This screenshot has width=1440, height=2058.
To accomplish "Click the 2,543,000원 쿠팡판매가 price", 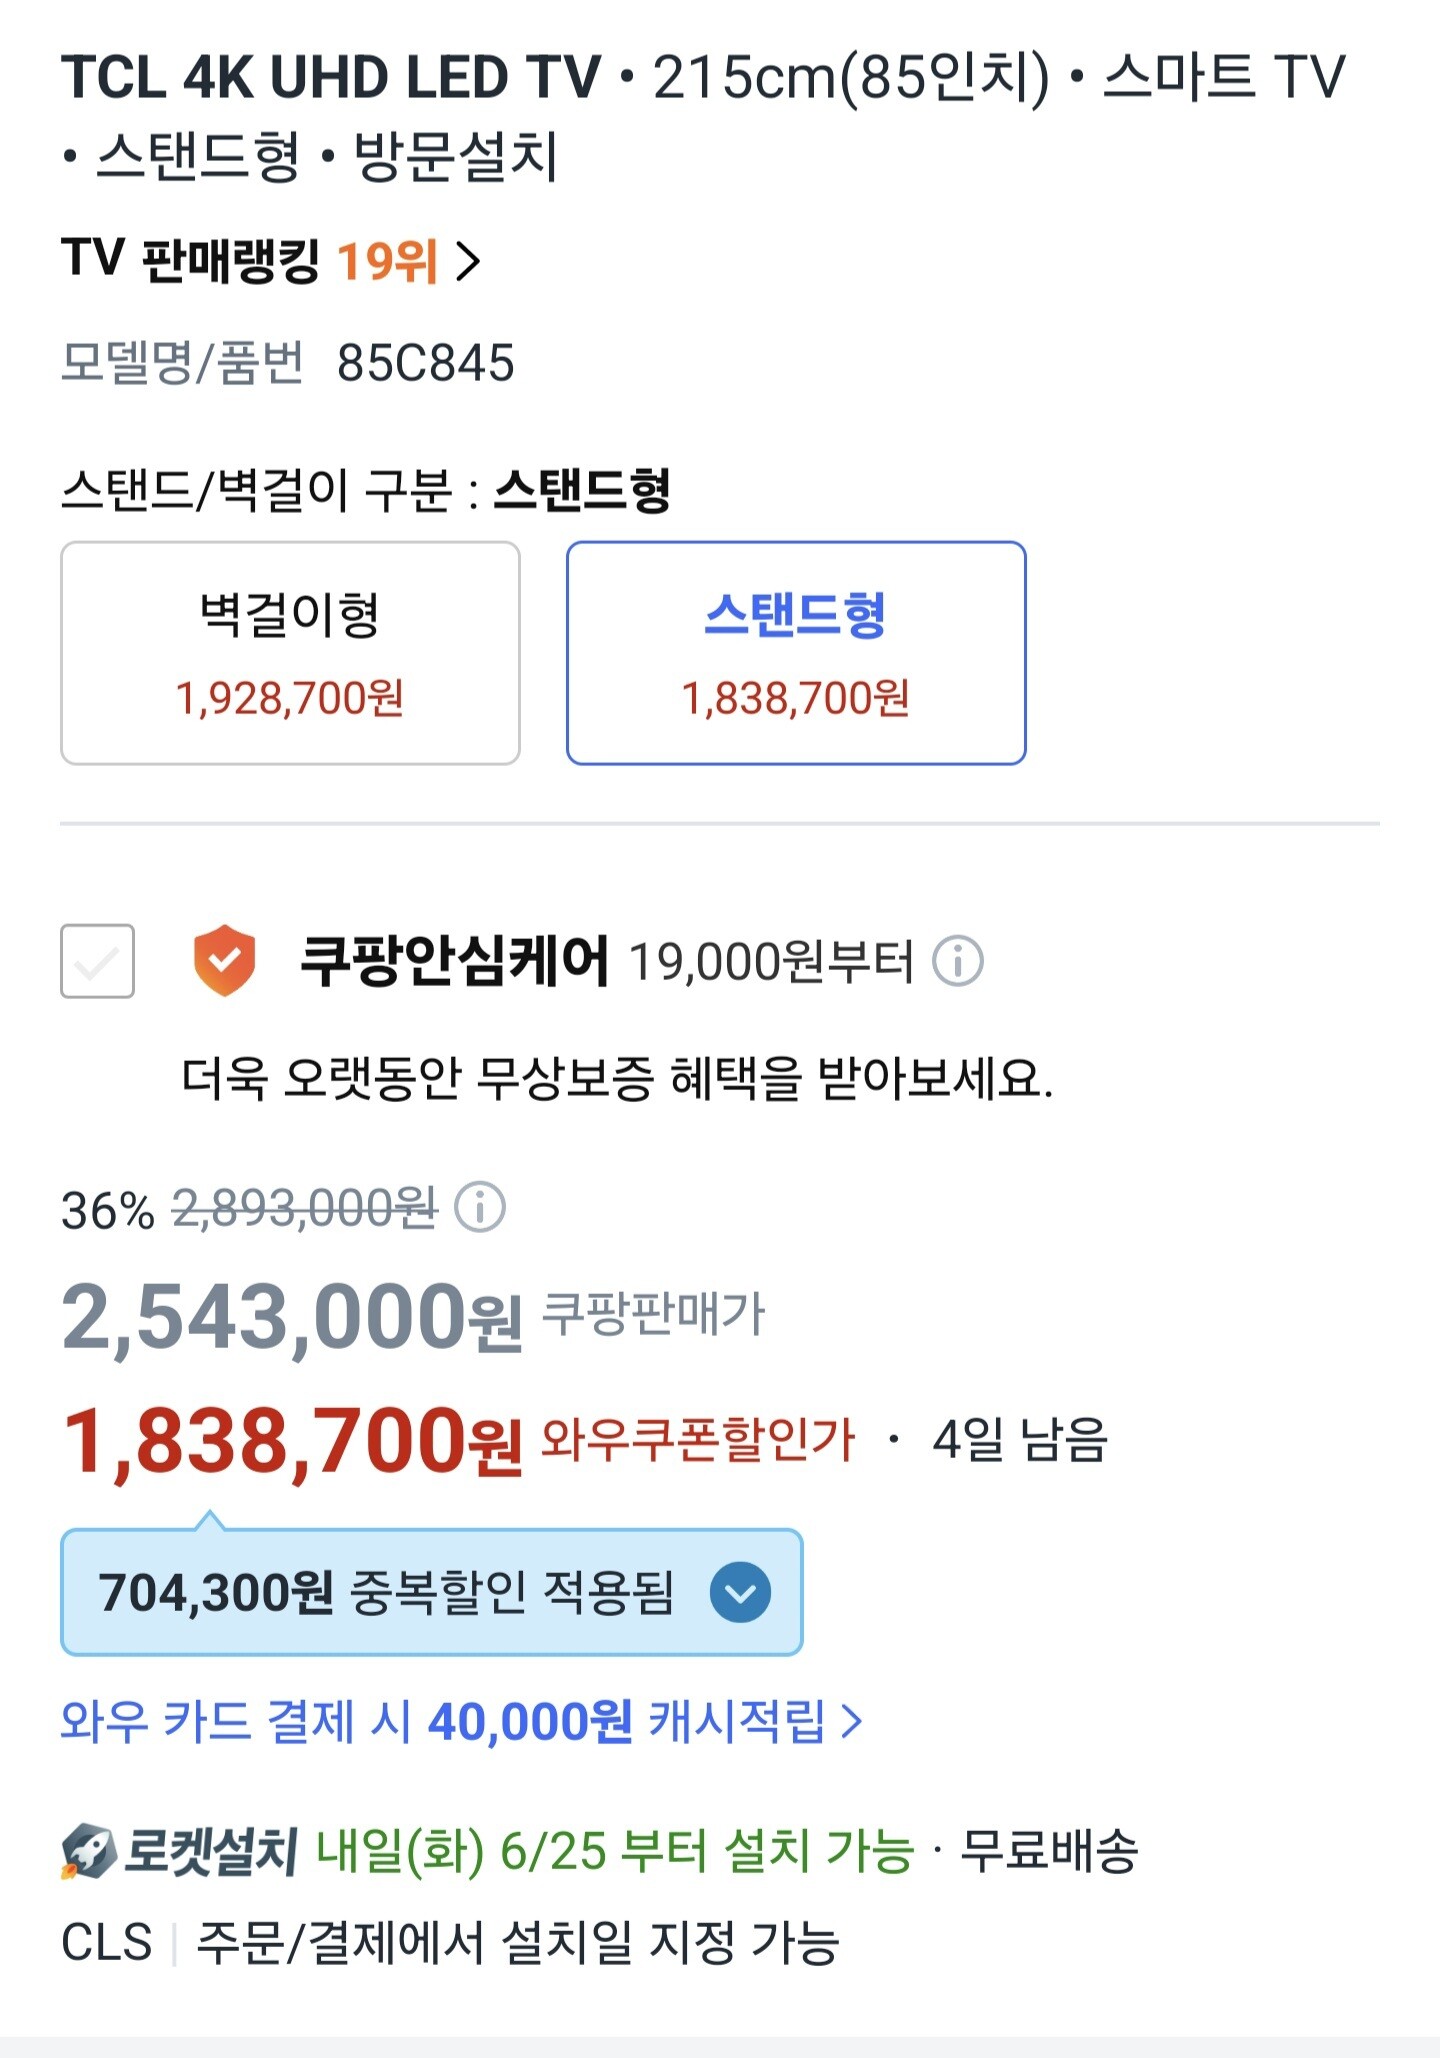I will click(x=292, y=1317).
